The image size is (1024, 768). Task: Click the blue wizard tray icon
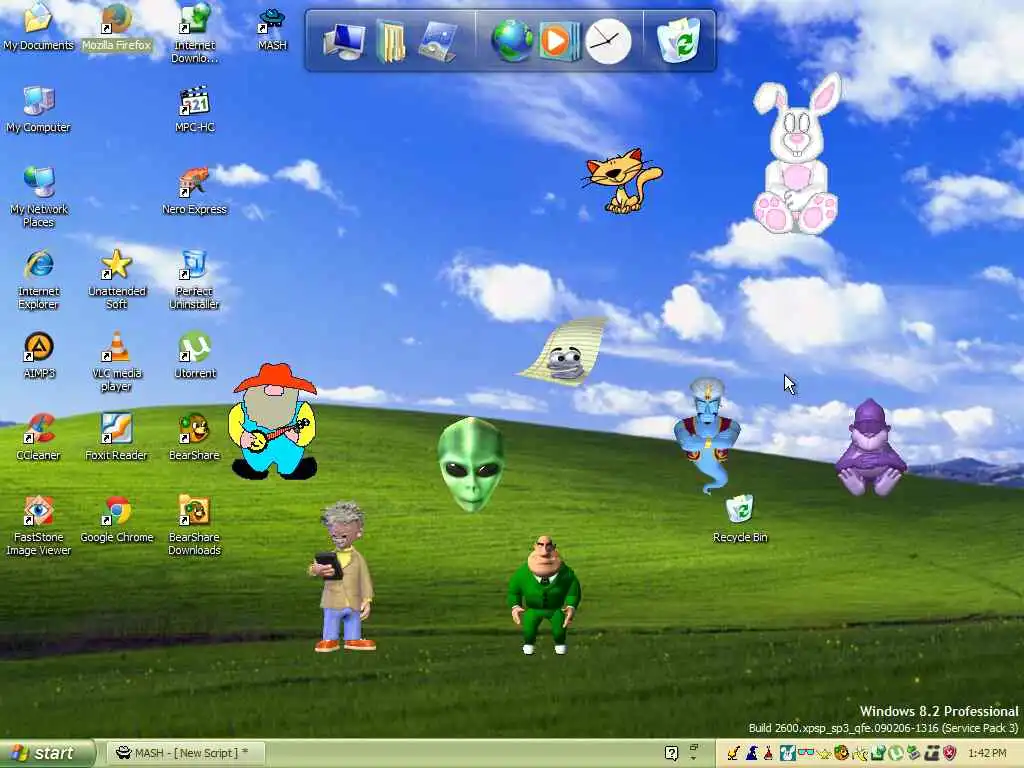(752, 753)
